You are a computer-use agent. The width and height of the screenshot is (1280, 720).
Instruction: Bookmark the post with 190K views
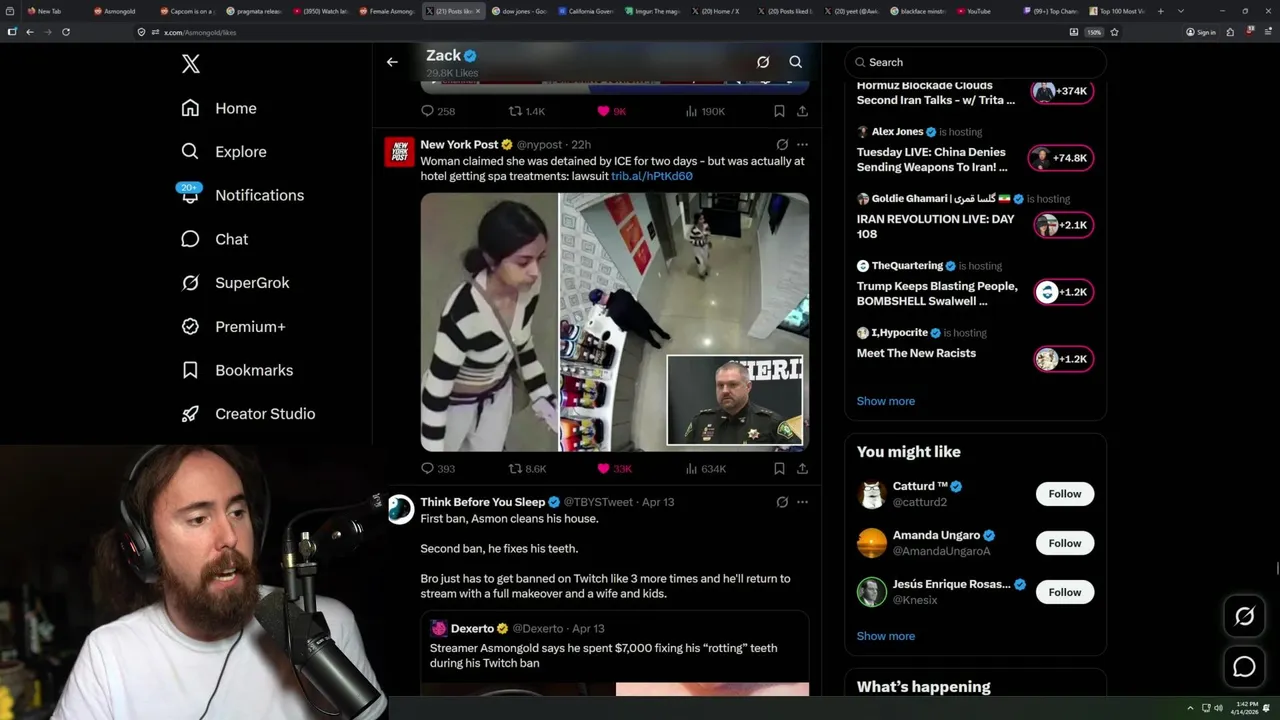point(779,111)
